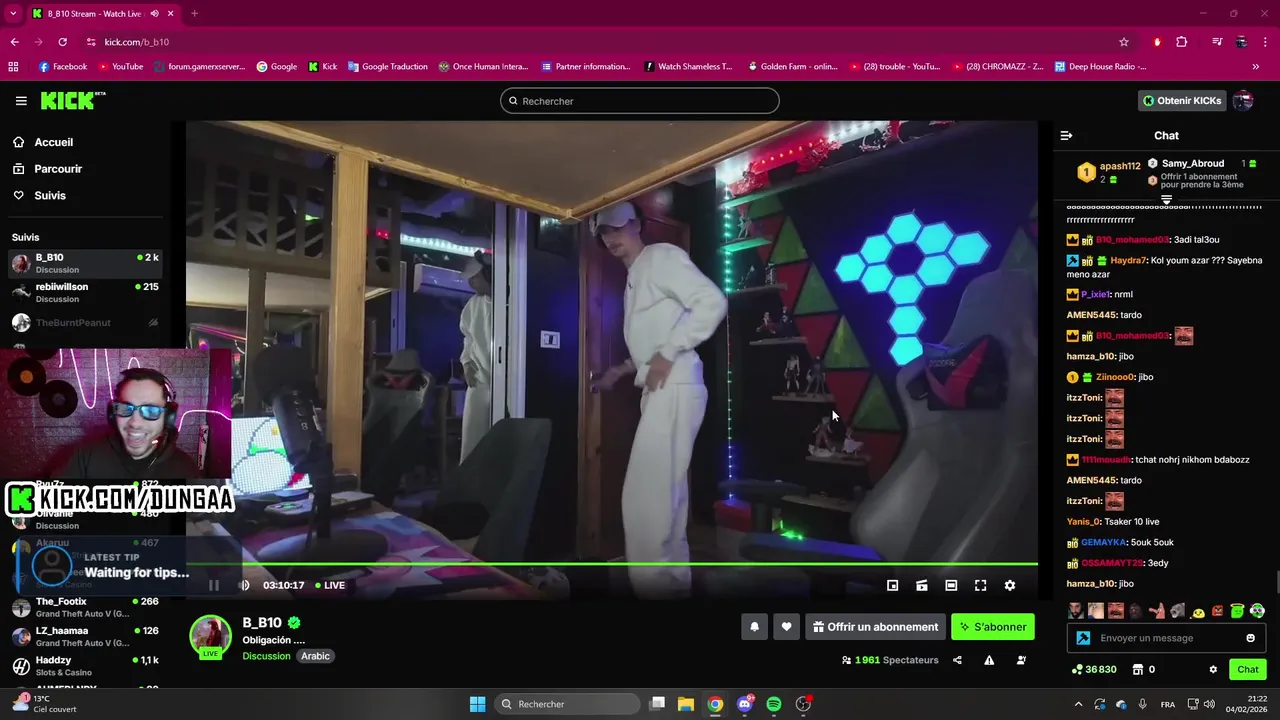This screenshot has height=720, width=1280.
Task: Jump to LIVE indicator
Action: tap(330, 585)
